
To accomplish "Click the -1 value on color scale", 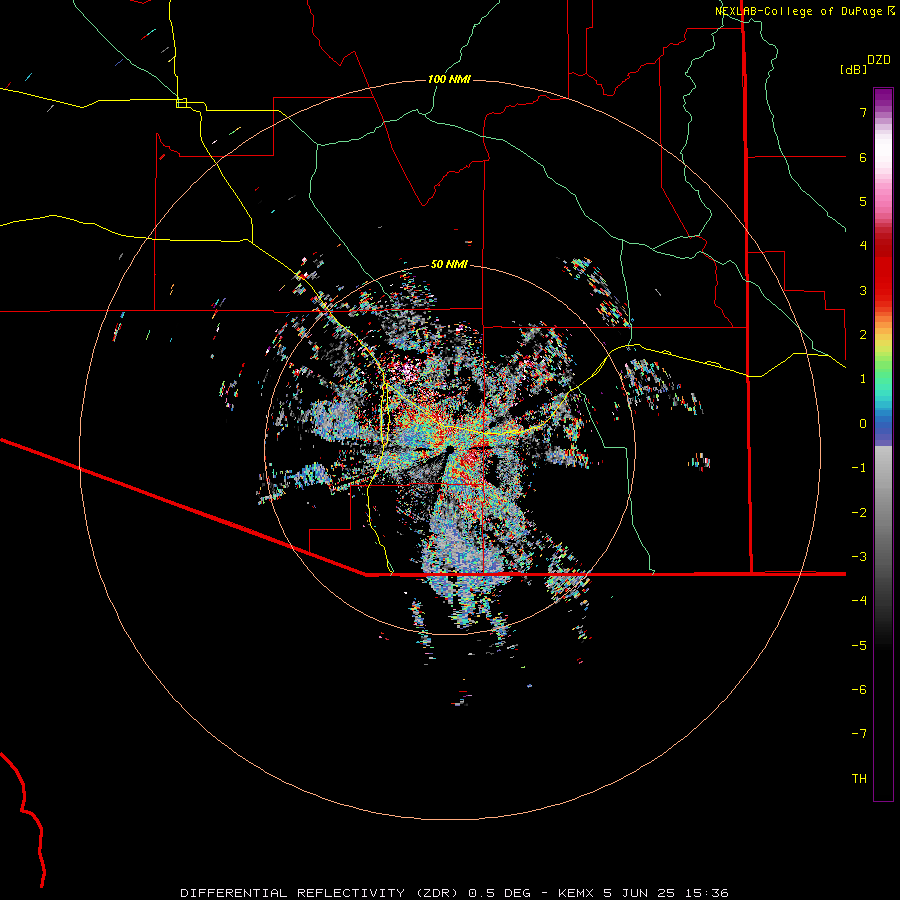I will click(859, 468).
